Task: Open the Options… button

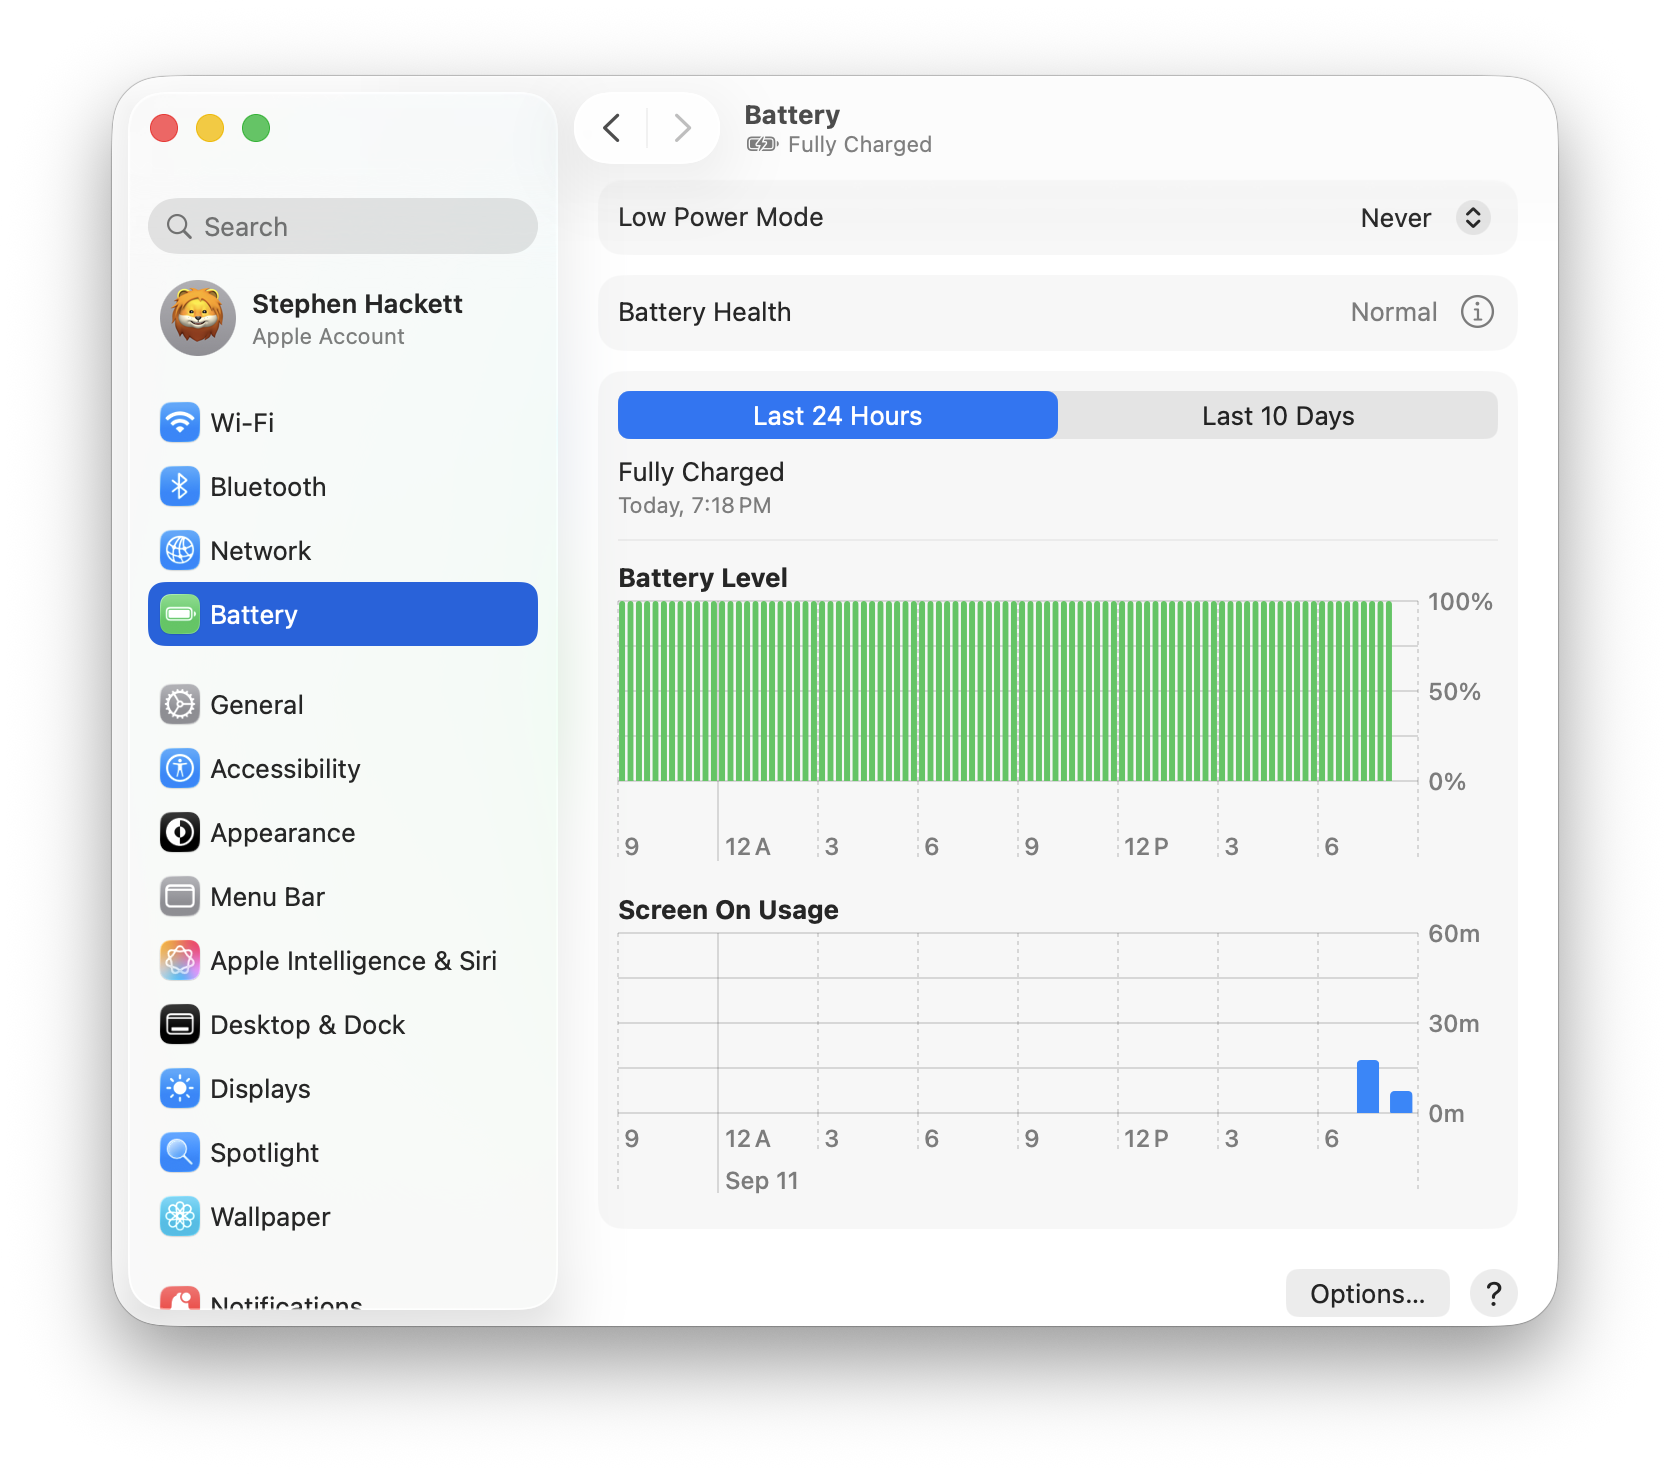Action: click(x=1367, y=1293)
